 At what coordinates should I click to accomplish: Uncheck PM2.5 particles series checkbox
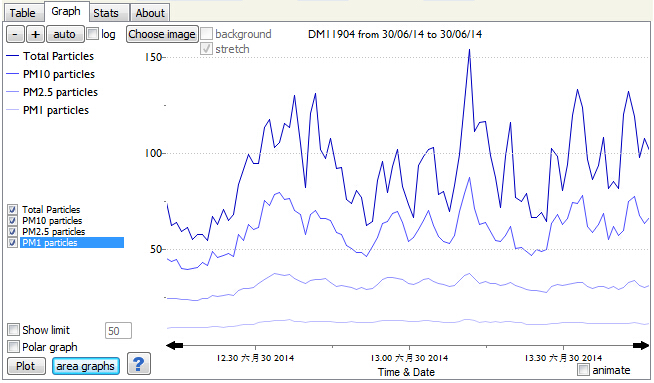click(x=13, y=232)
